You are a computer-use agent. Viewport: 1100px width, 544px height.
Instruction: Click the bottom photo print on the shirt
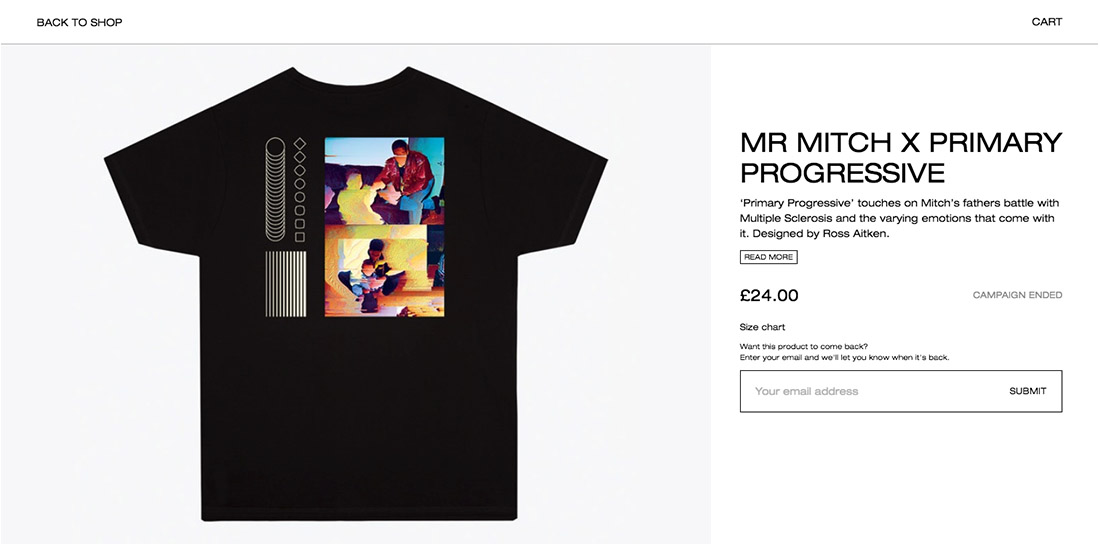[x=384, y=271]
